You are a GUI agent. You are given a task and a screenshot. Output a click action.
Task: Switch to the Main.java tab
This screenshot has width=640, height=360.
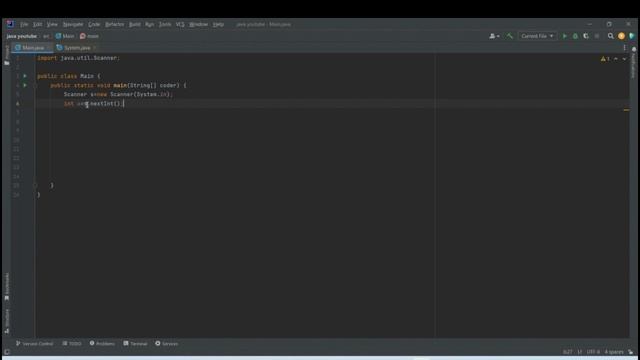(33, 48)
